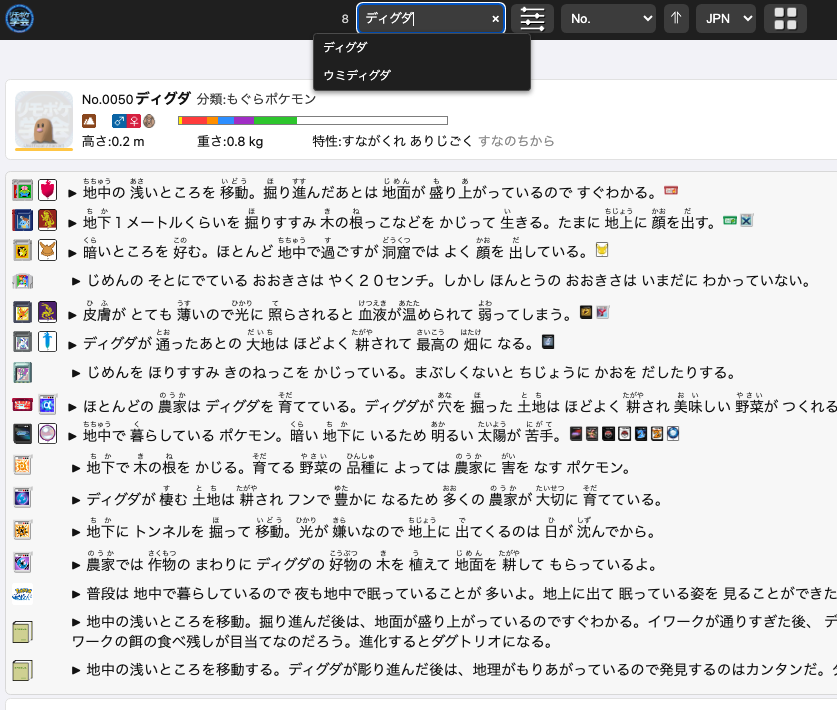Select the book icon on the イワークが通りすぎた後 row
The height and width of the screenshot is (710, 837).
[x=22, y=632]
